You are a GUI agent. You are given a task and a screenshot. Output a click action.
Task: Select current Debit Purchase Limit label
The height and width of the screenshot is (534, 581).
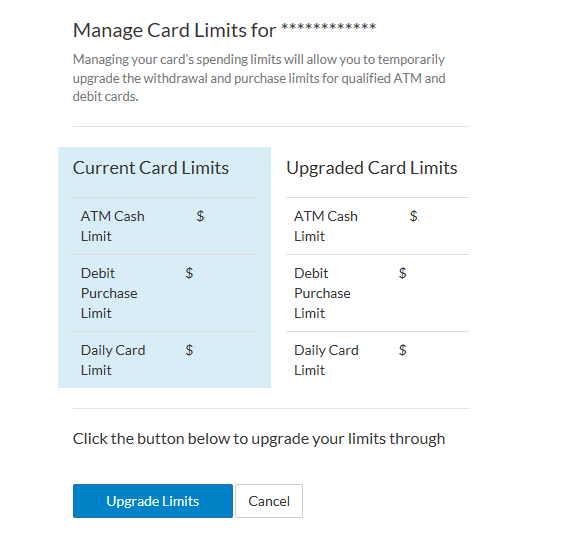point(109,293)
